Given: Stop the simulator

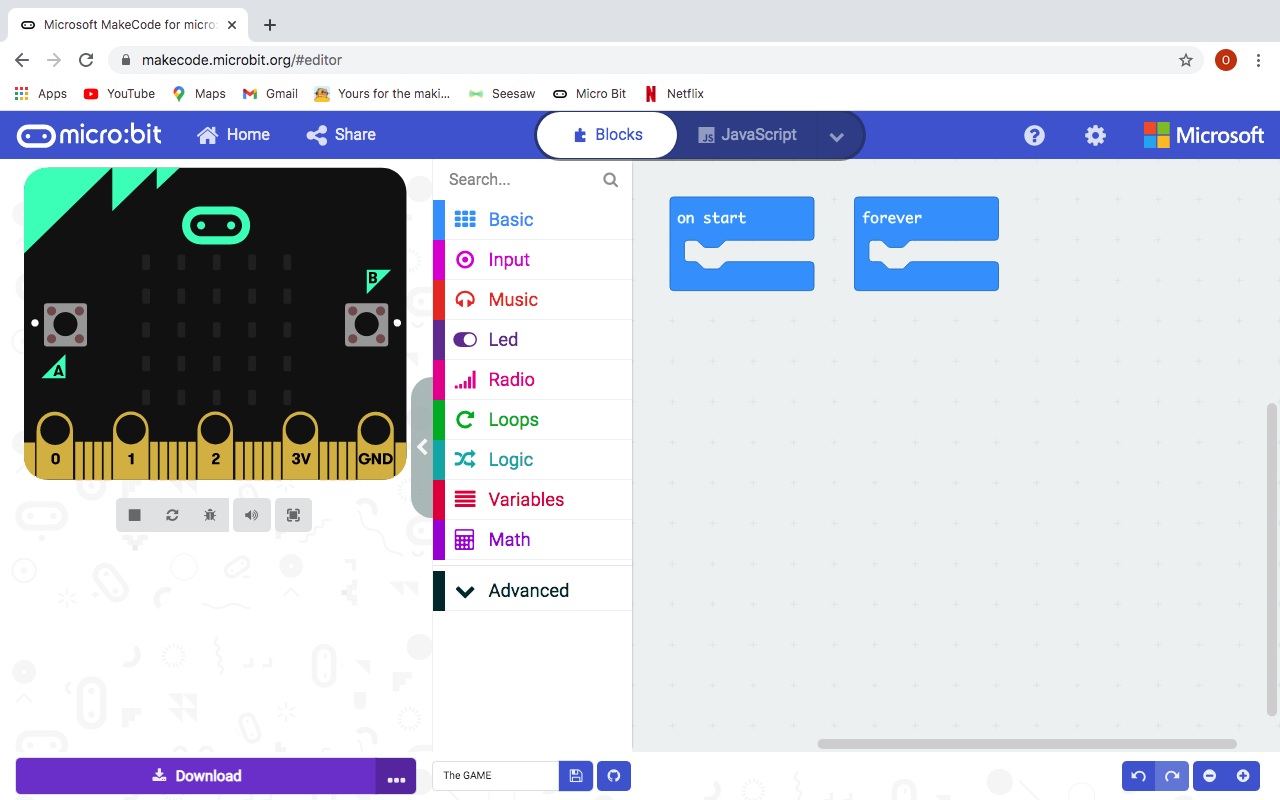Looking at the screenshot, I should [135, 515].
